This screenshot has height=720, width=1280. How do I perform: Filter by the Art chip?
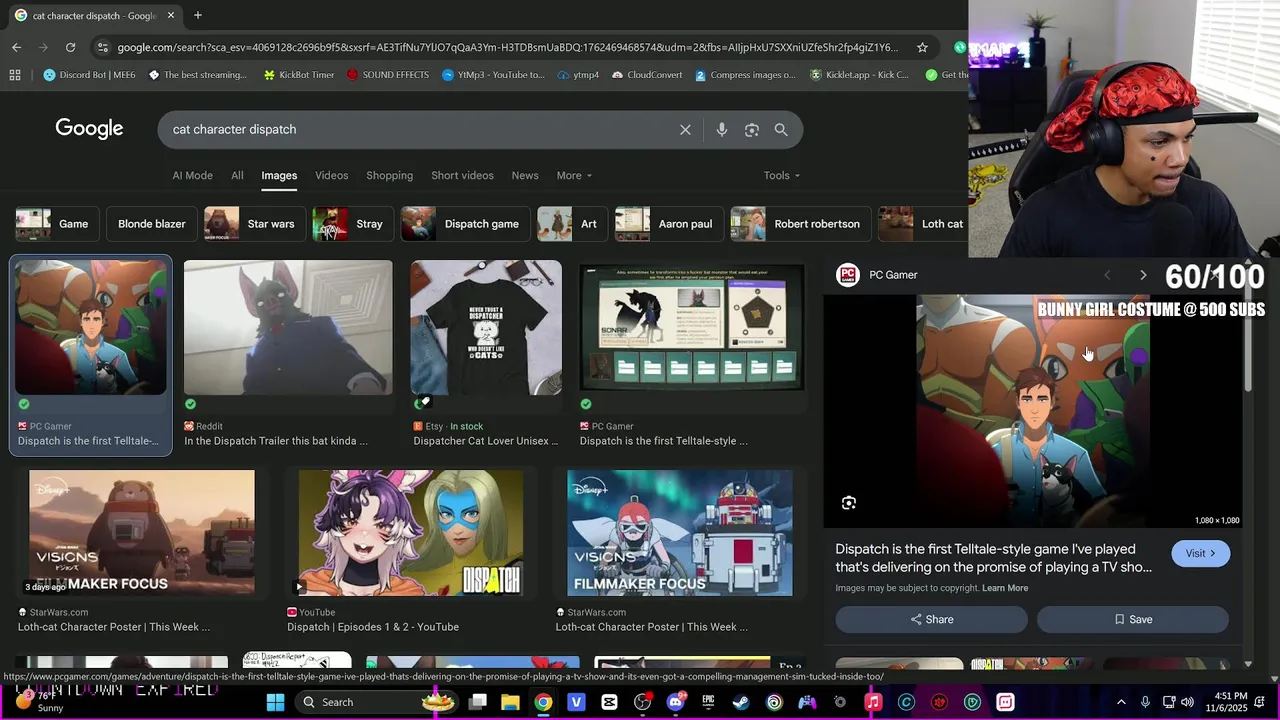571,224
